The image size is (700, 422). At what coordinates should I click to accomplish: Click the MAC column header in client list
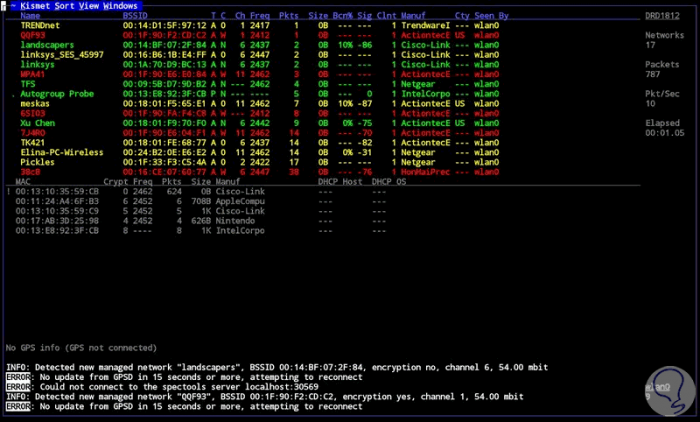click(23, 182)
